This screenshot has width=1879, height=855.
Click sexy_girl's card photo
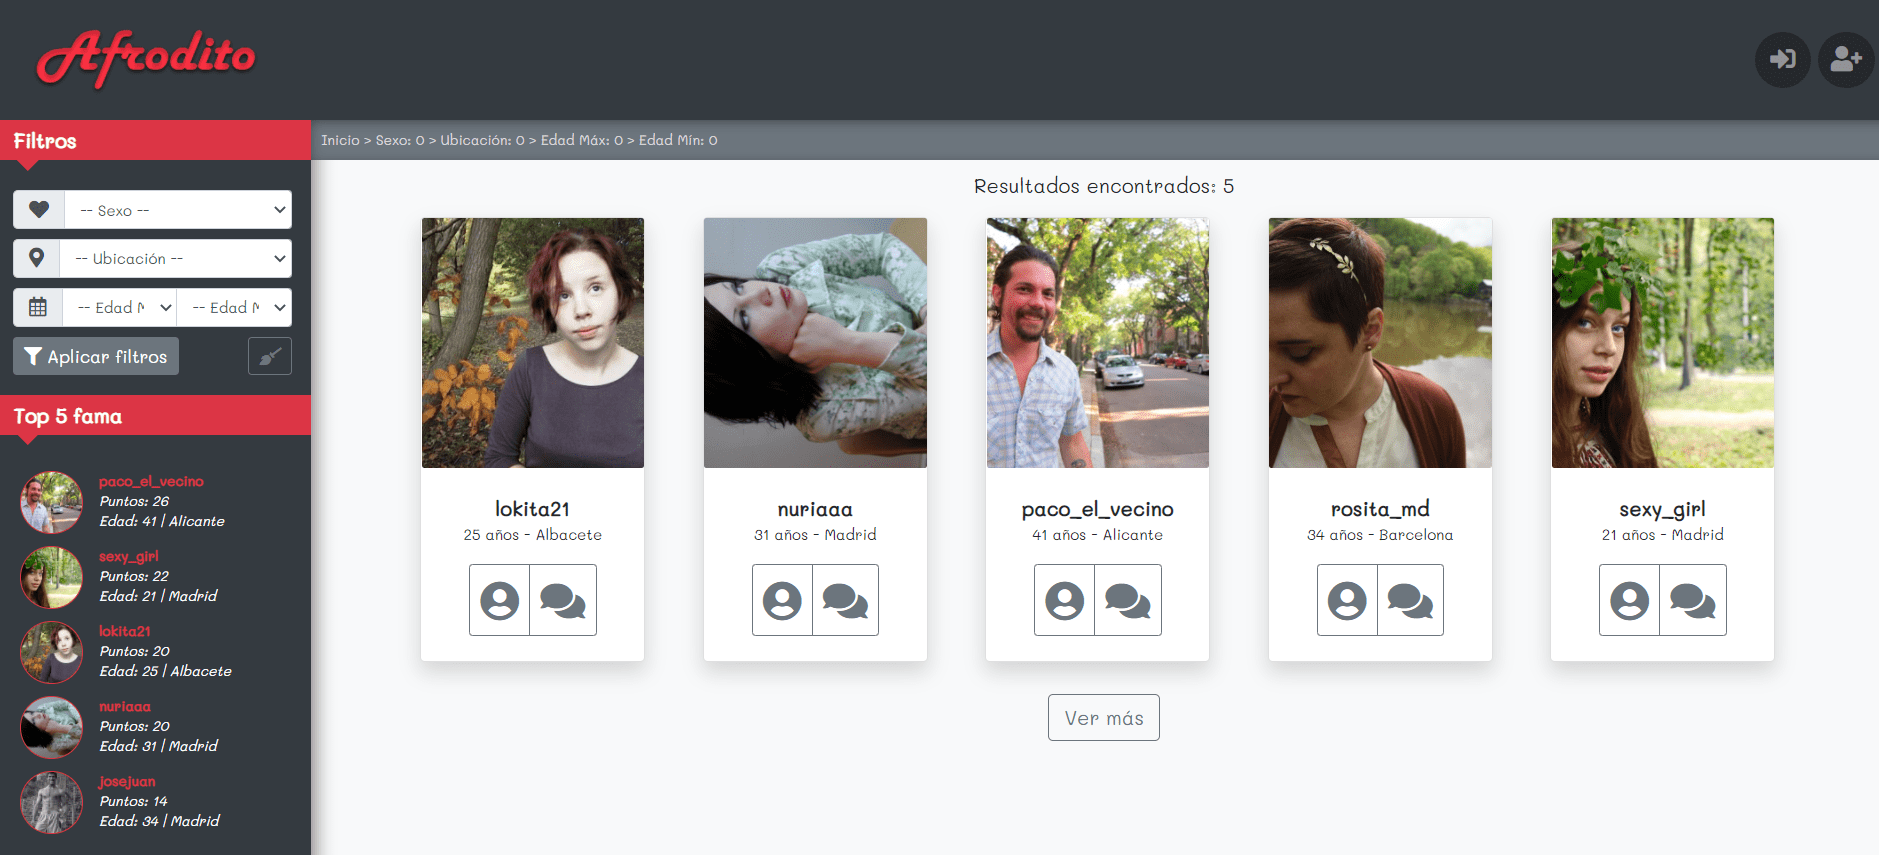pyautogui.click(x=1663, y=343)
